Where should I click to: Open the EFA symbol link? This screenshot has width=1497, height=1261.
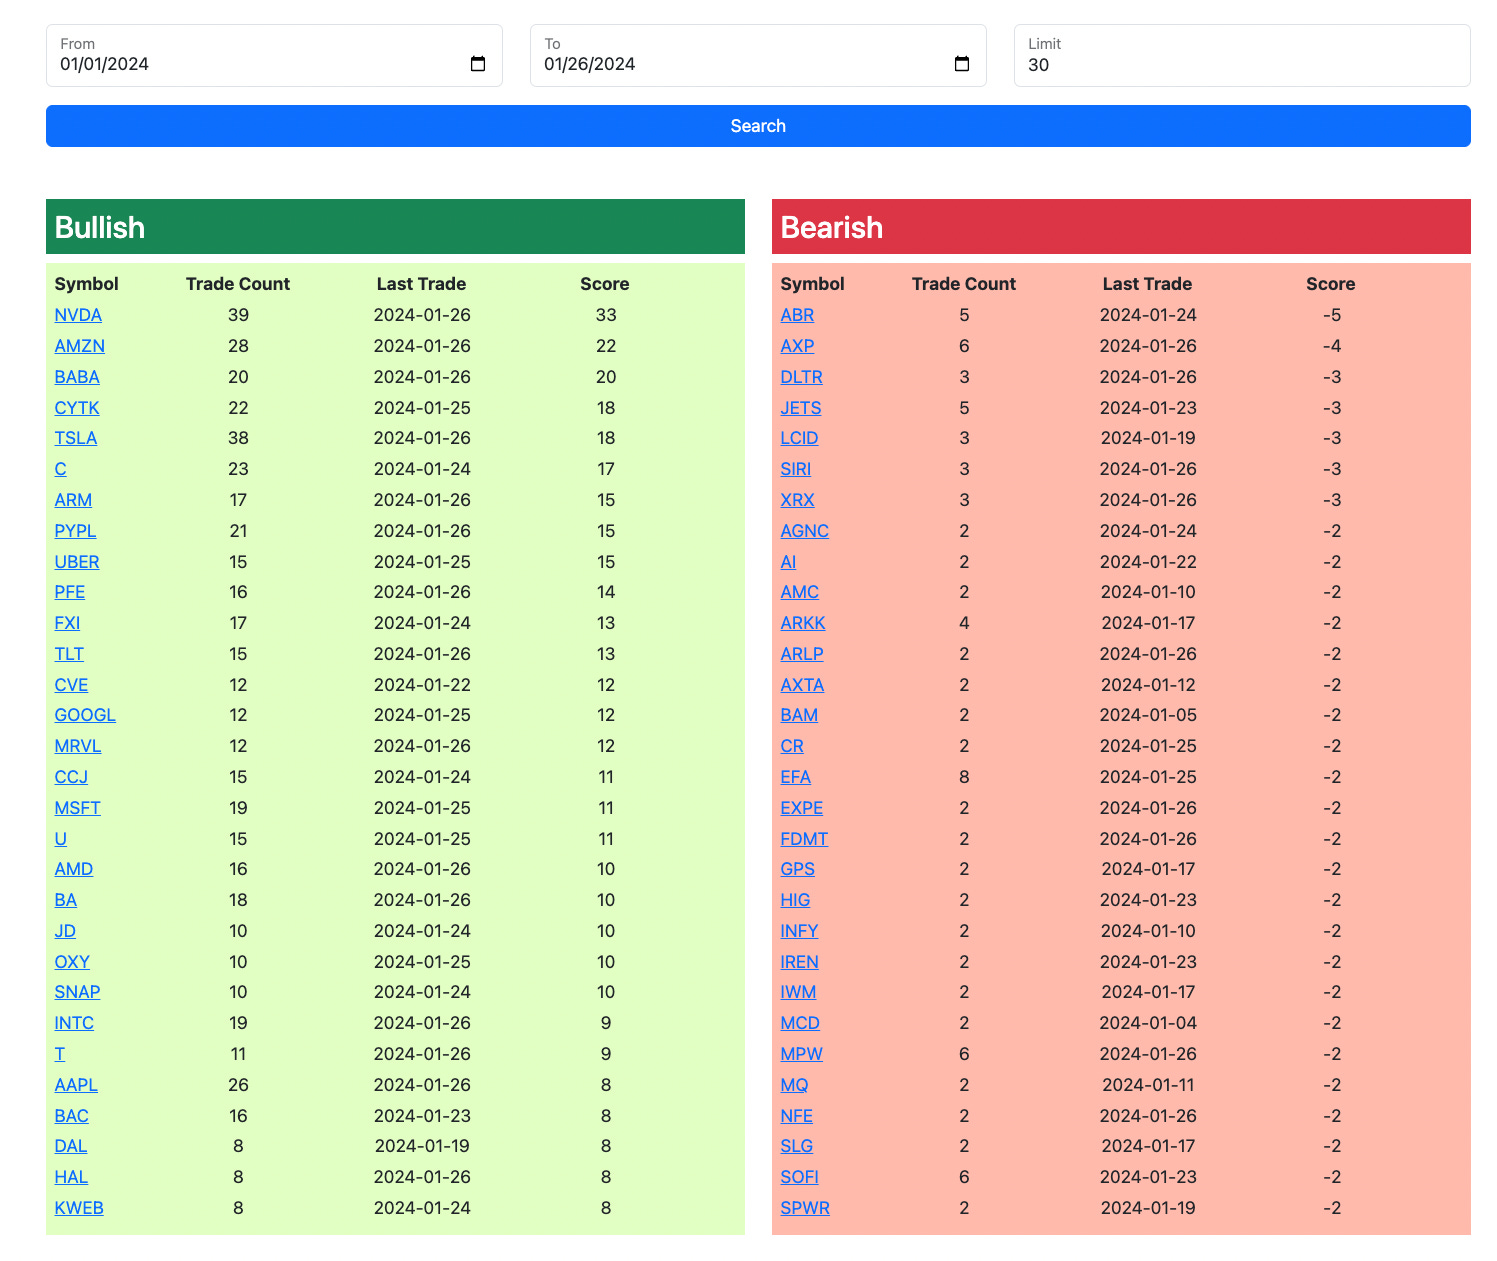pos(796,777)
